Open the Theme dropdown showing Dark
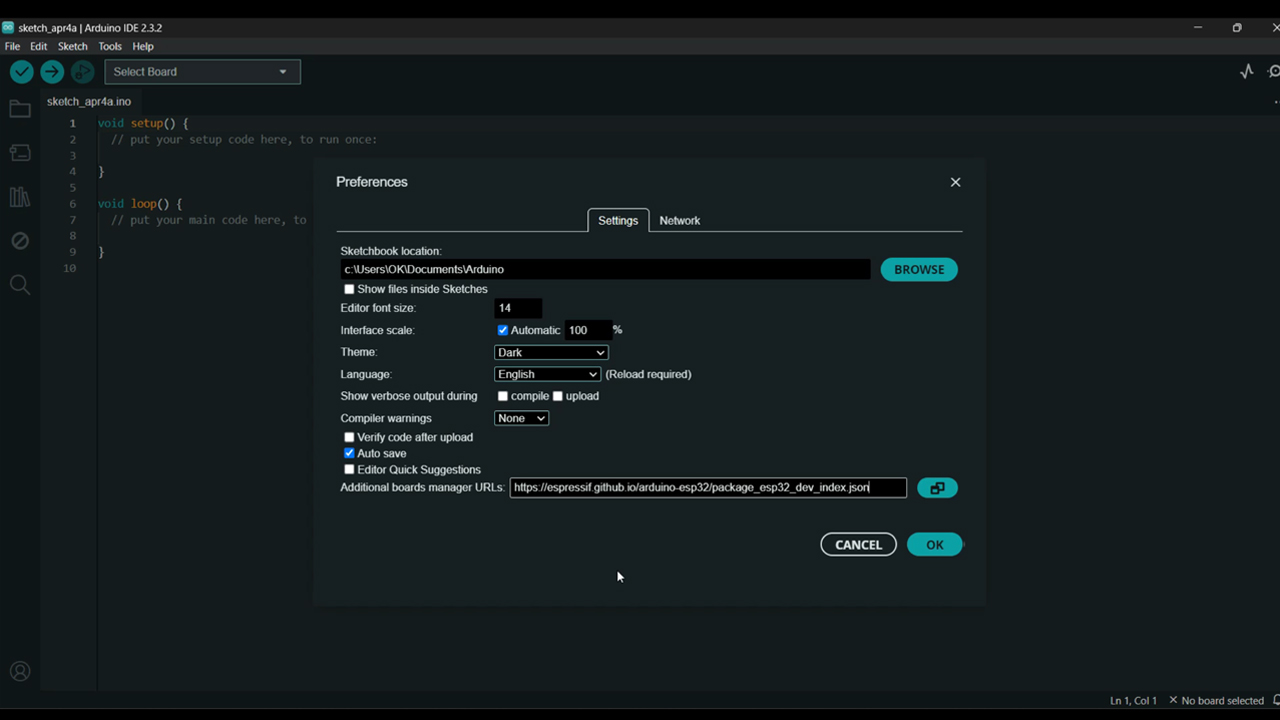Screen dimensions: 1280x720 (x=551, y=352)
